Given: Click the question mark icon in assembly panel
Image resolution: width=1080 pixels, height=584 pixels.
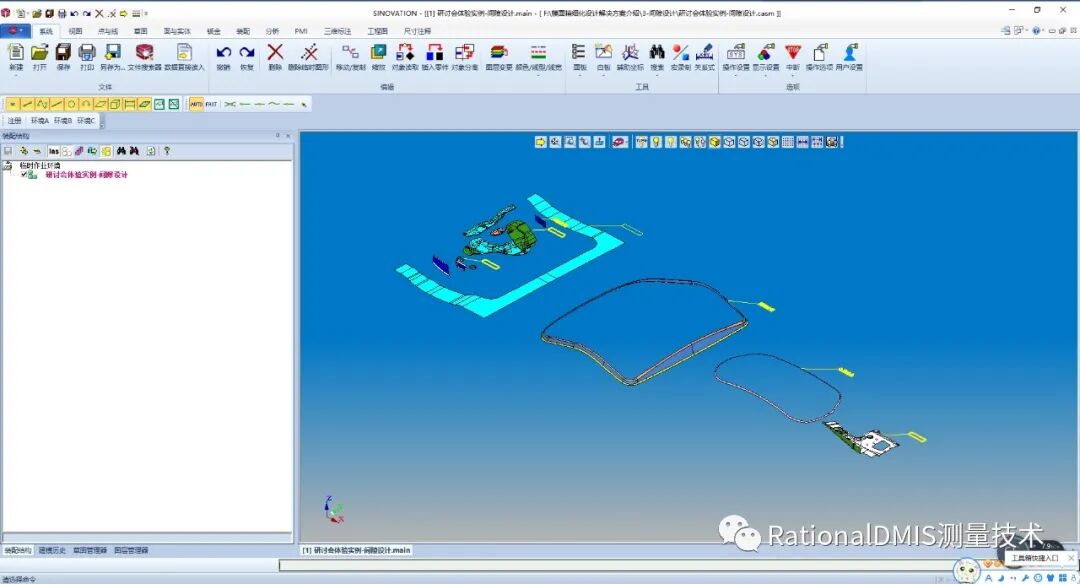Looking at the screenshot, I should point(167,151).
